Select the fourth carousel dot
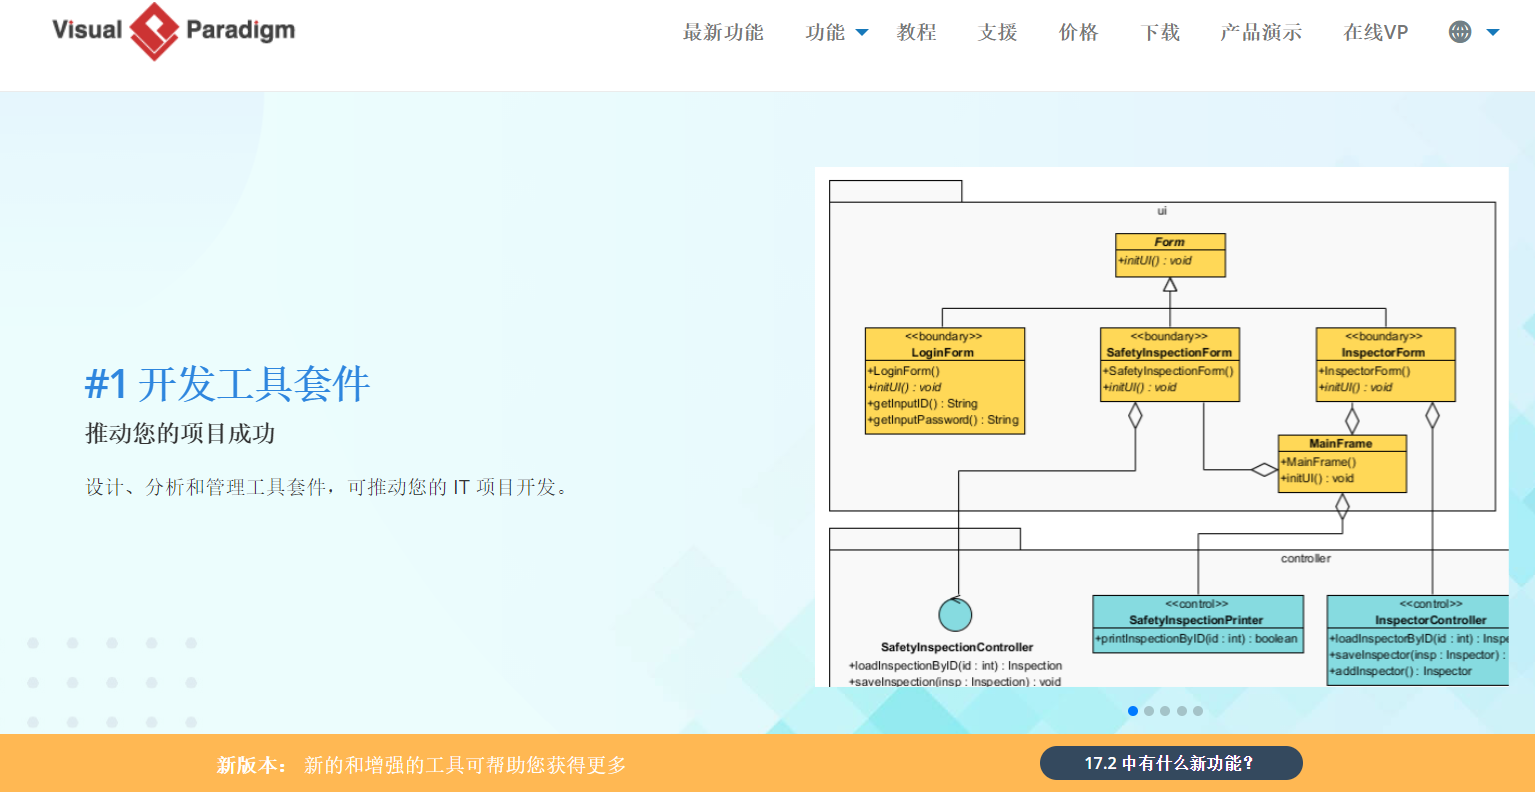 pos(1182,711)
